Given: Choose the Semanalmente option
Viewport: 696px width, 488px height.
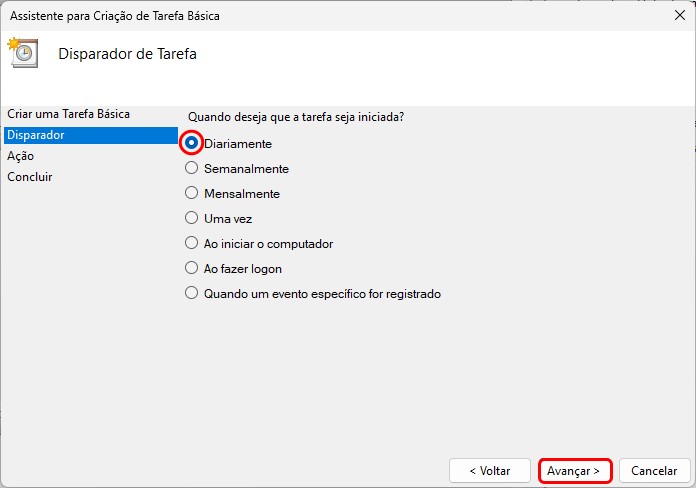Looking at the screenshot, I should 191,169.
